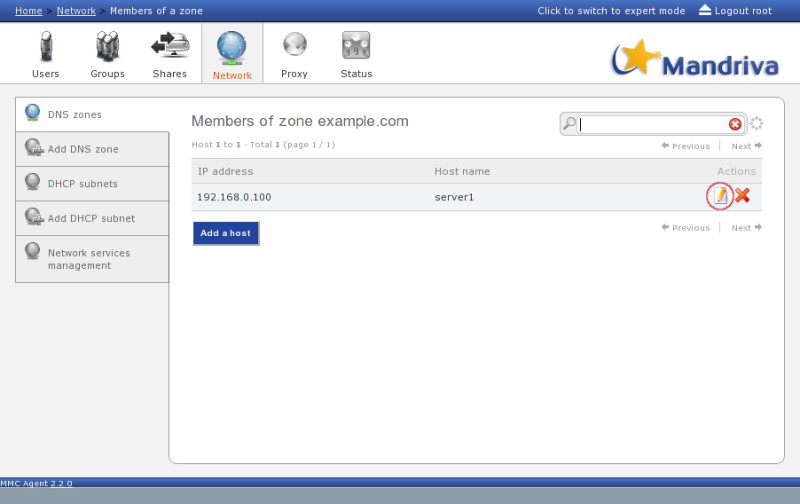
Task: Open the Shares module icon
Action: [x=170, y=46]
